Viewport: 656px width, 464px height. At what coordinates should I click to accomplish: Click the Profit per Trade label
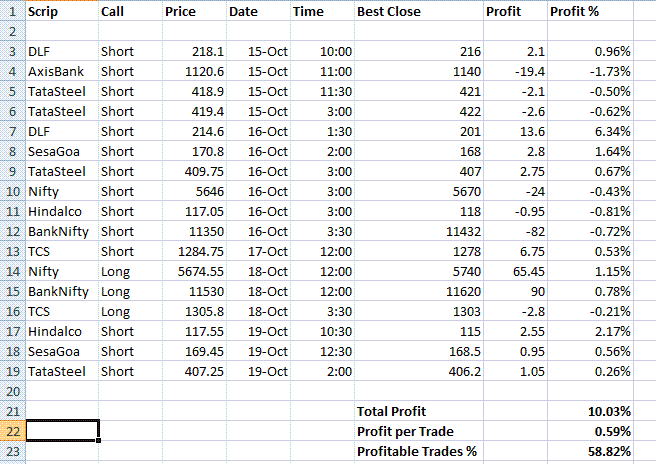click(405, 431)
